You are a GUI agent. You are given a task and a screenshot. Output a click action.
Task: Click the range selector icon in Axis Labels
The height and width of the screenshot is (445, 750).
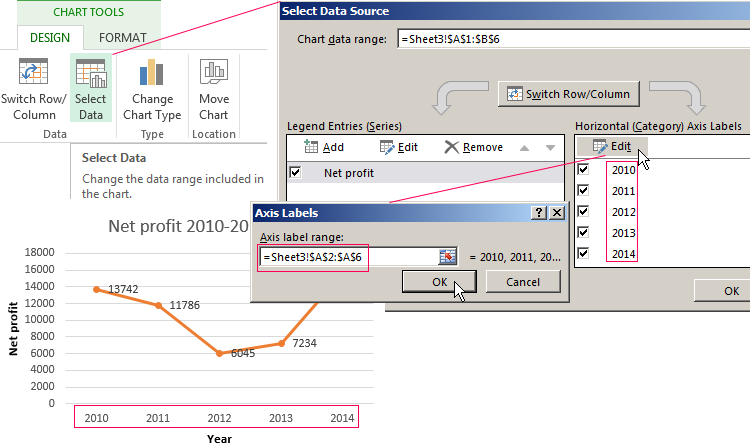pos(447,257)
